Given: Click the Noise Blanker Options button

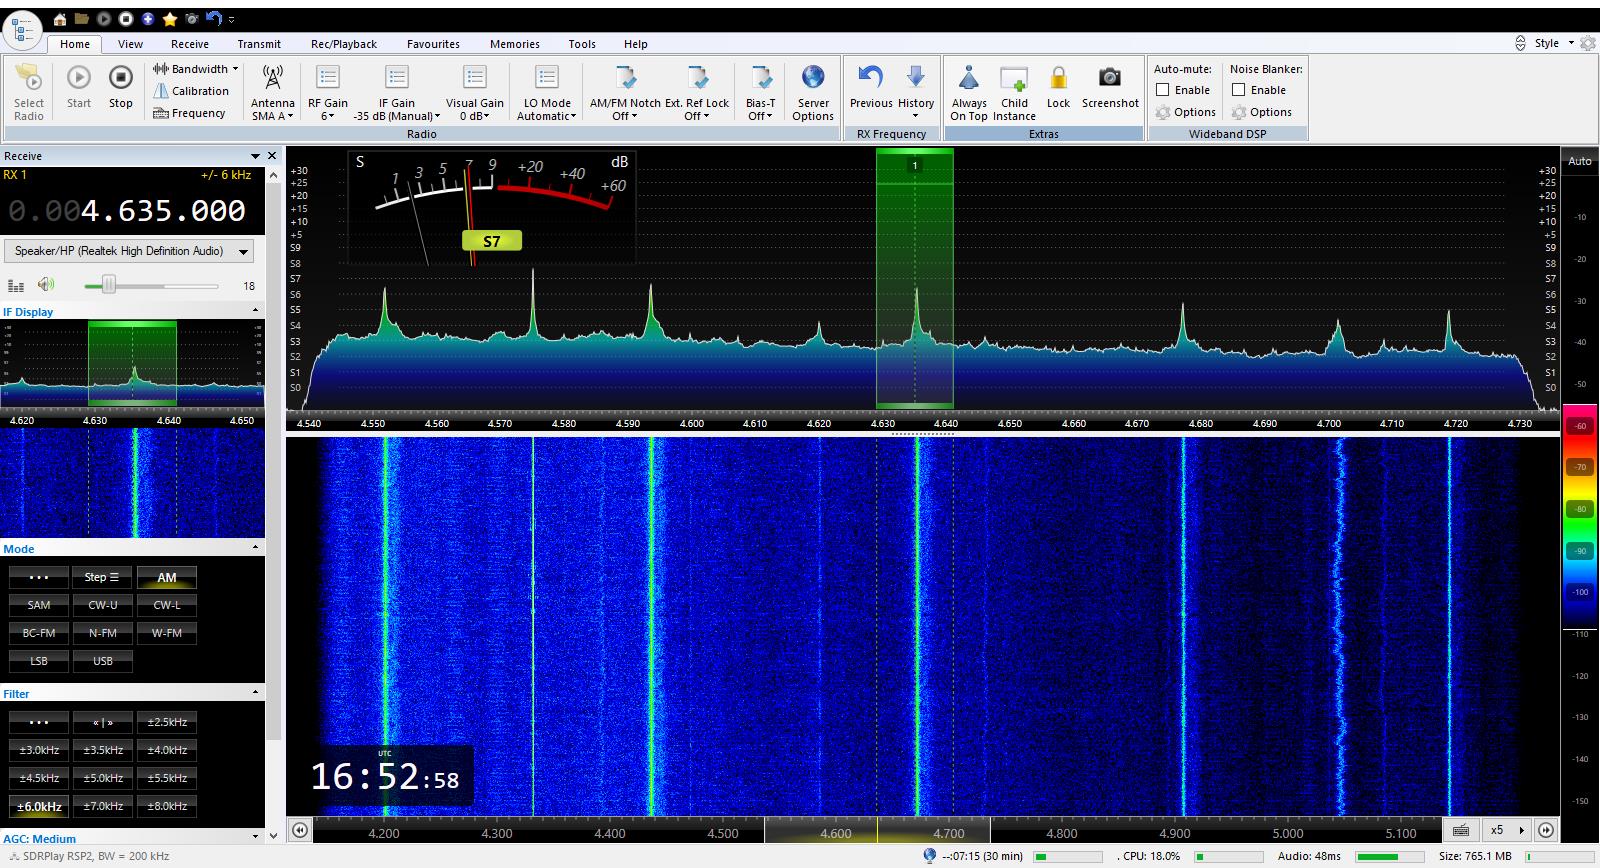Looking at the screenshot, I should click(x=1262, y=112).
